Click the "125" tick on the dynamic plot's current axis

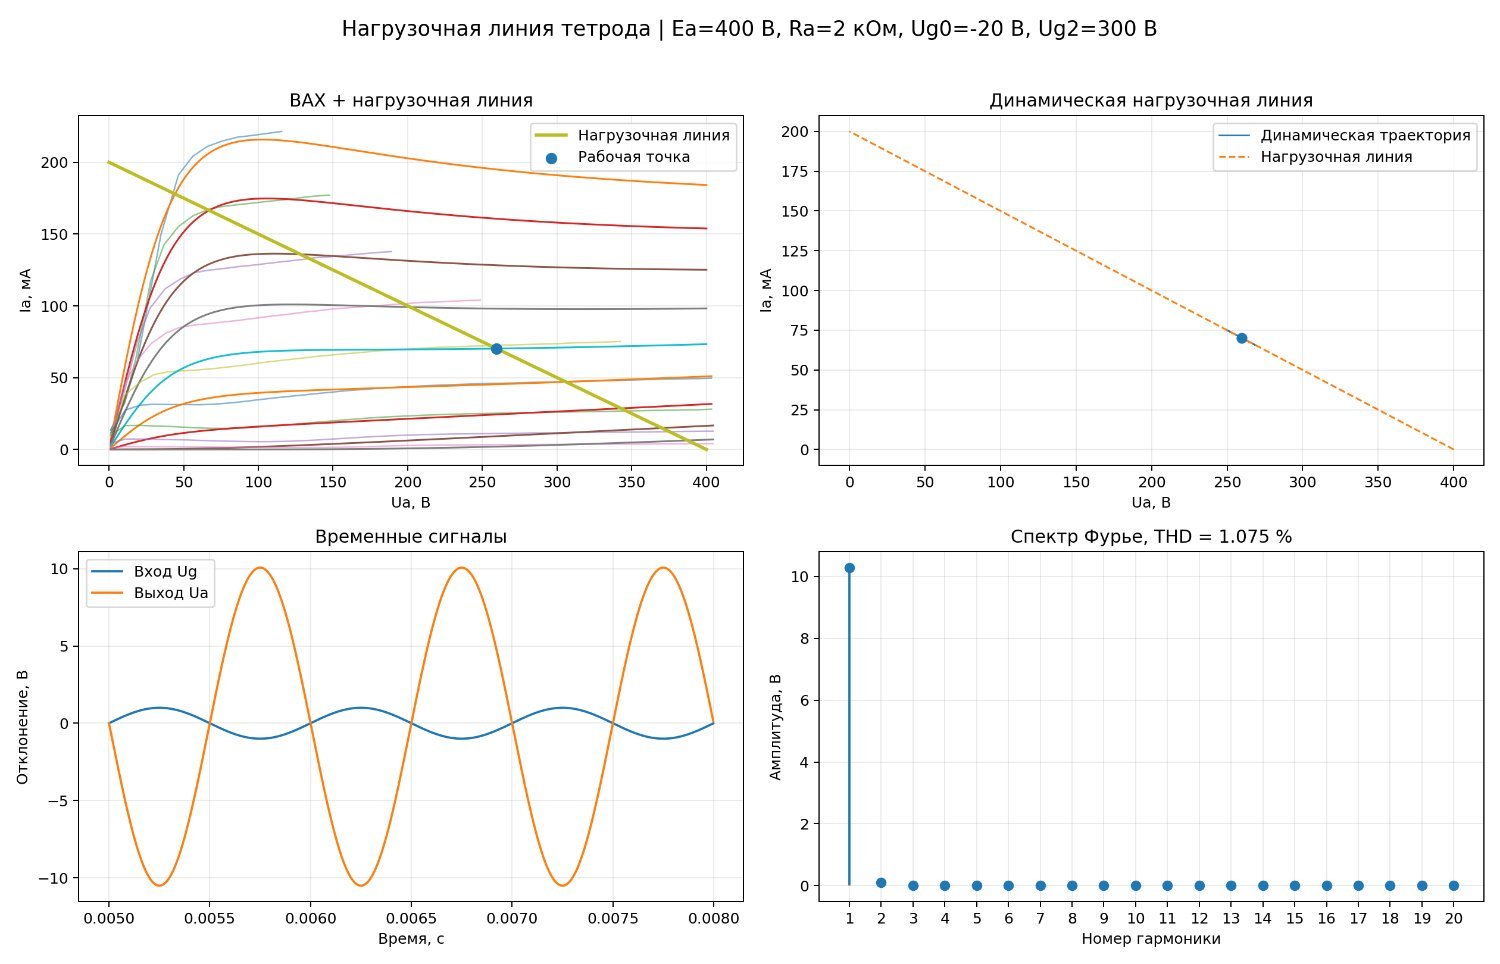coord(794,251)
